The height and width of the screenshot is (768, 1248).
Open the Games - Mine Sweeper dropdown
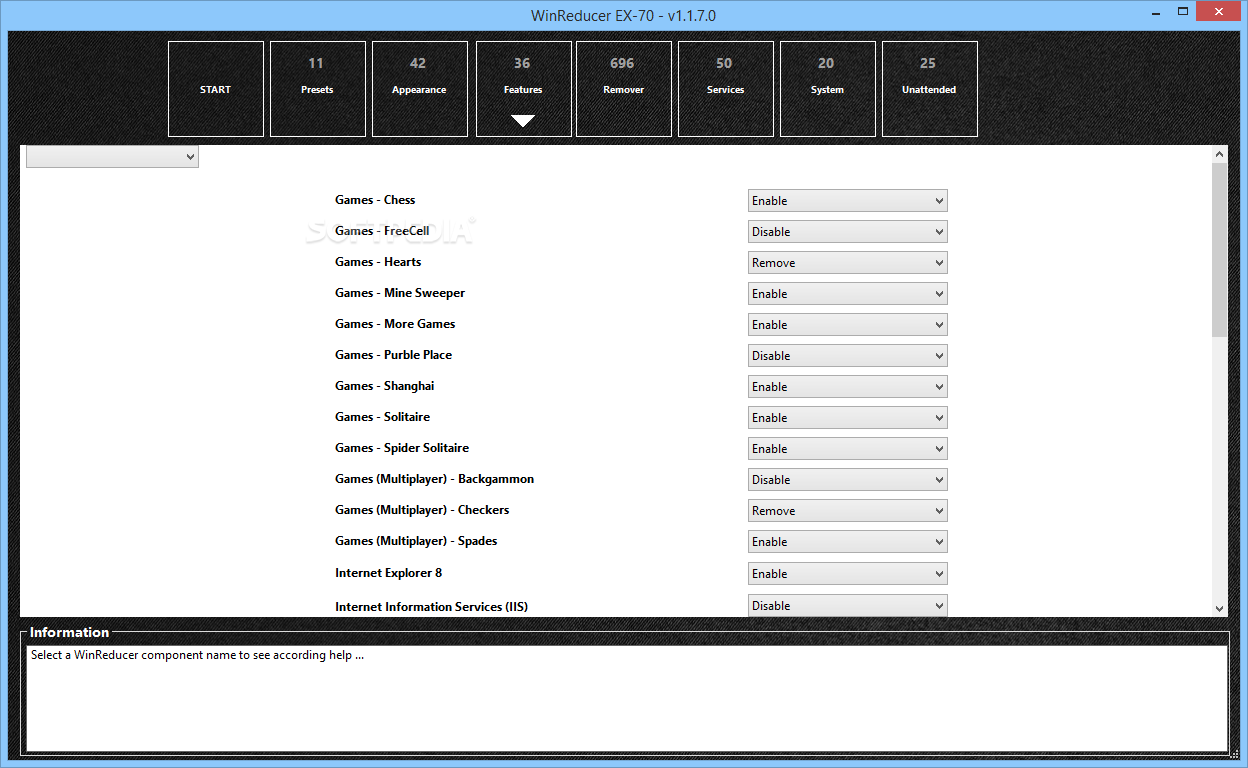point(848,294)
